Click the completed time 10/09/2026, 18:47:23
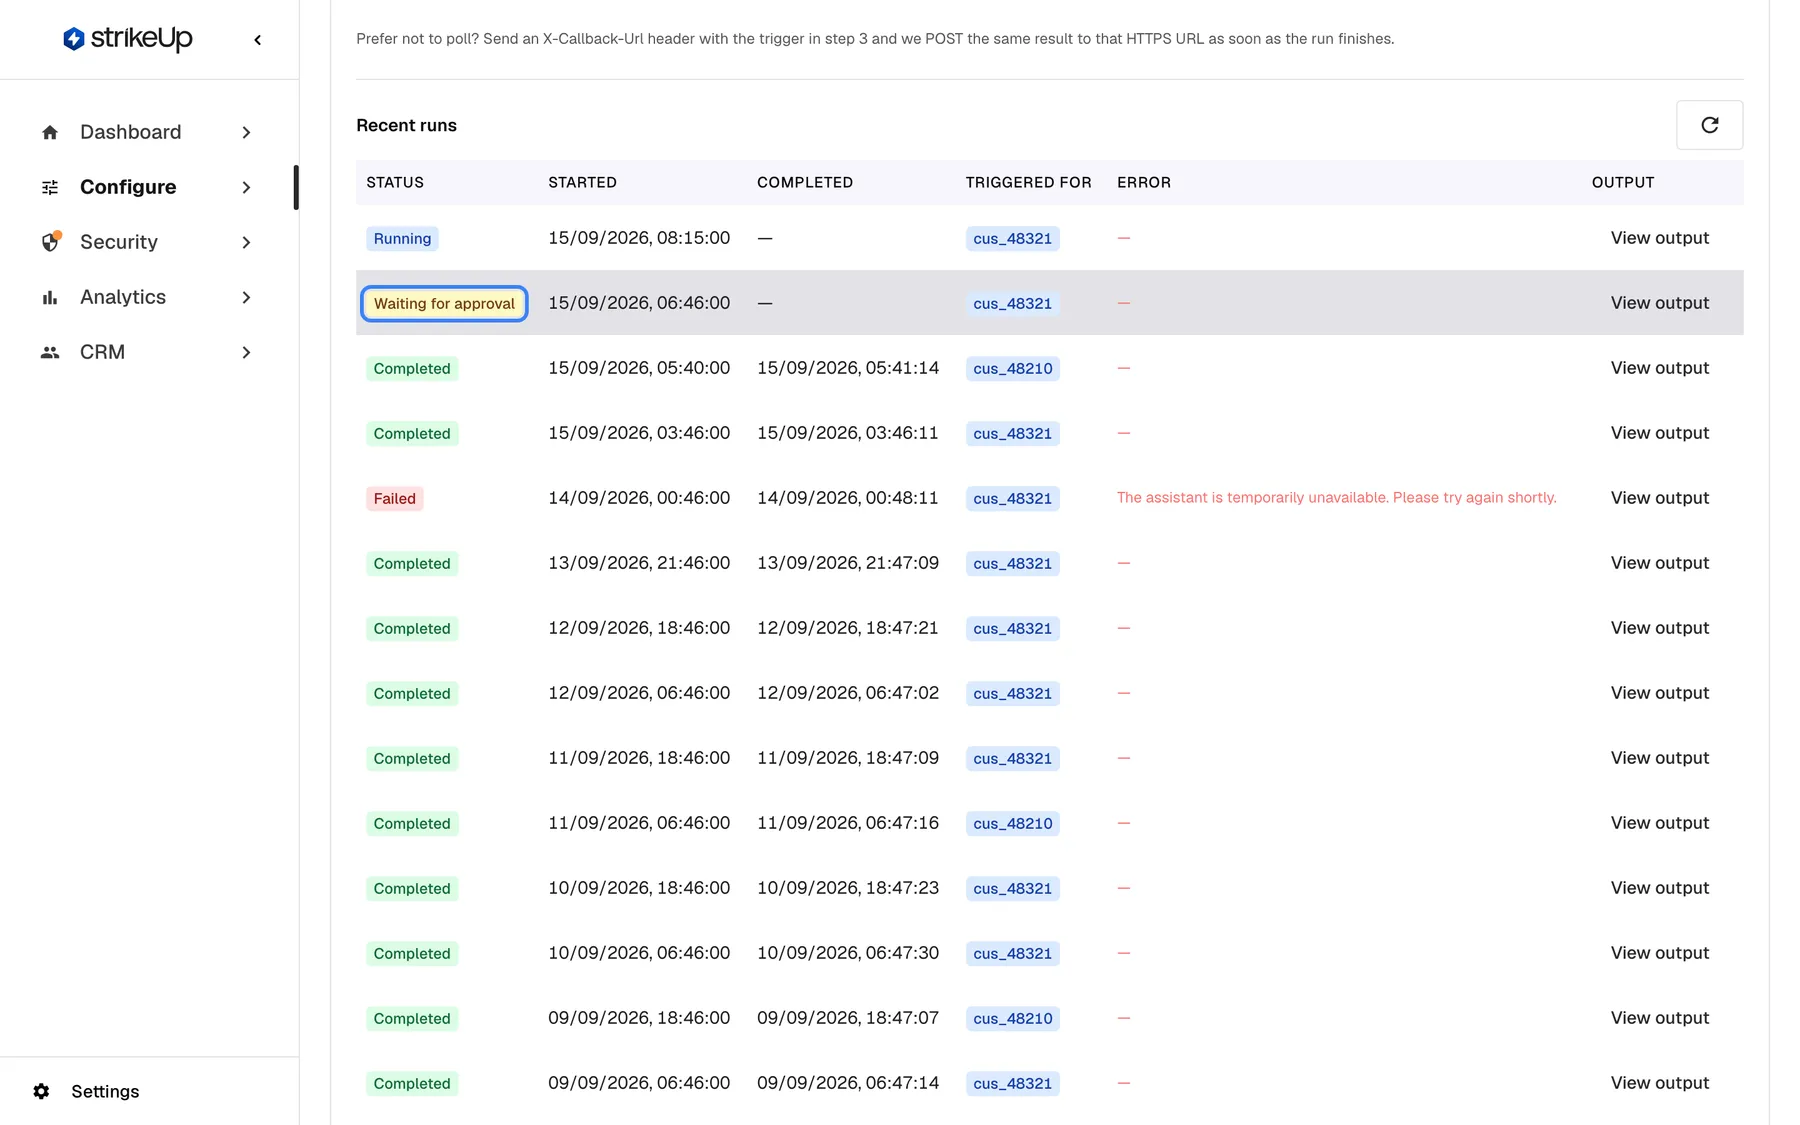Image resolution: width=1800 pixels, height=1125 pixels. 848,888
